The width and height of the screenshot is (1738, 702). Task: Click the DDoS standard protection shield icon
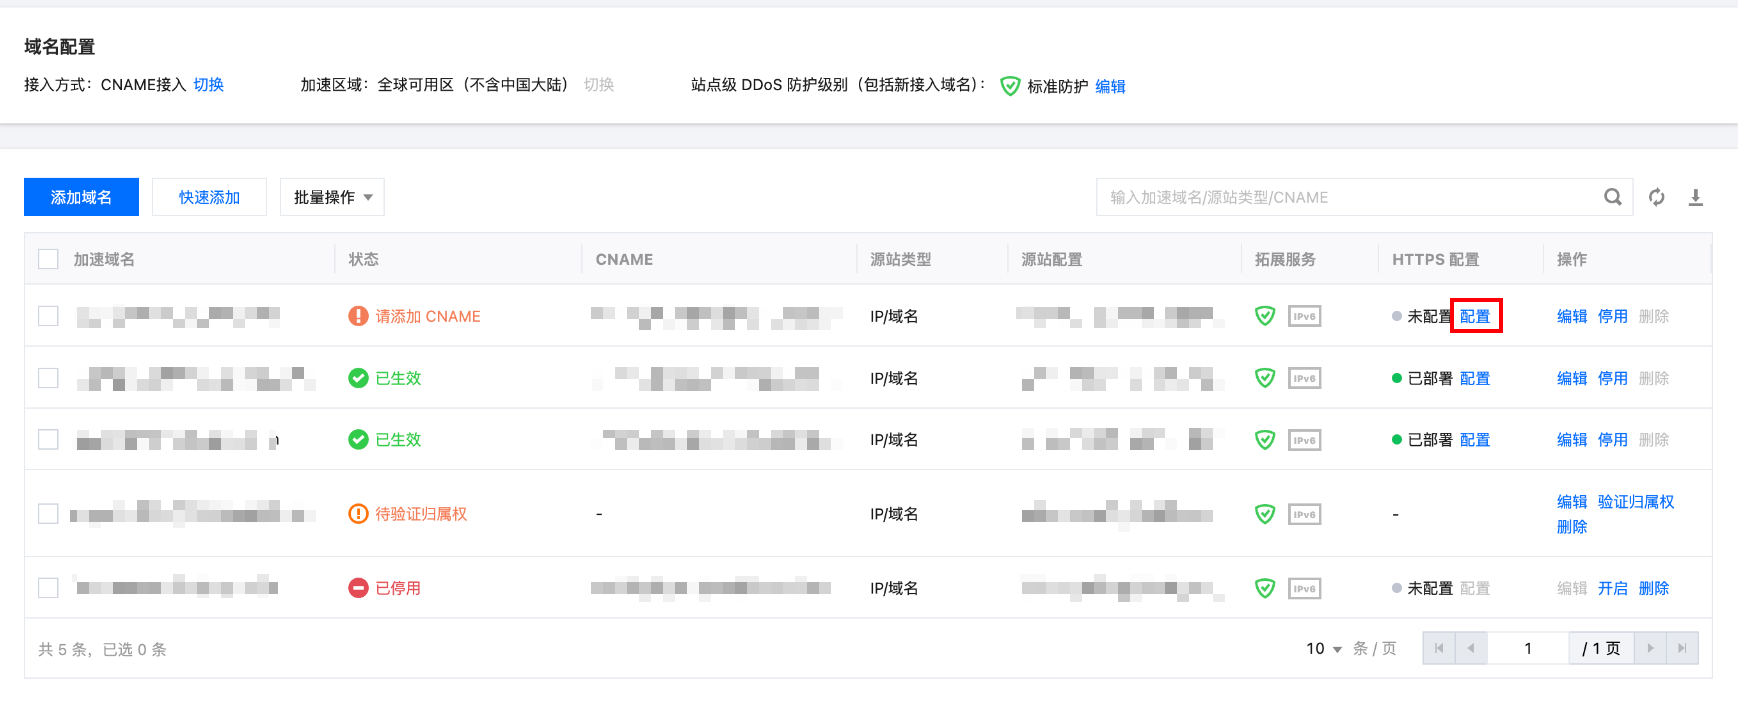coord(1010,86)
